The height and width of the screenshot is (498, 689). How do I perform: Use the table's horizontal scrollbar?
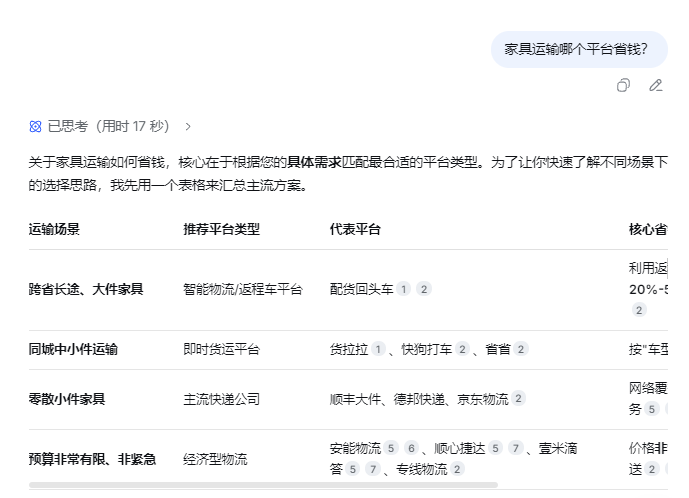tap(263, 485)
